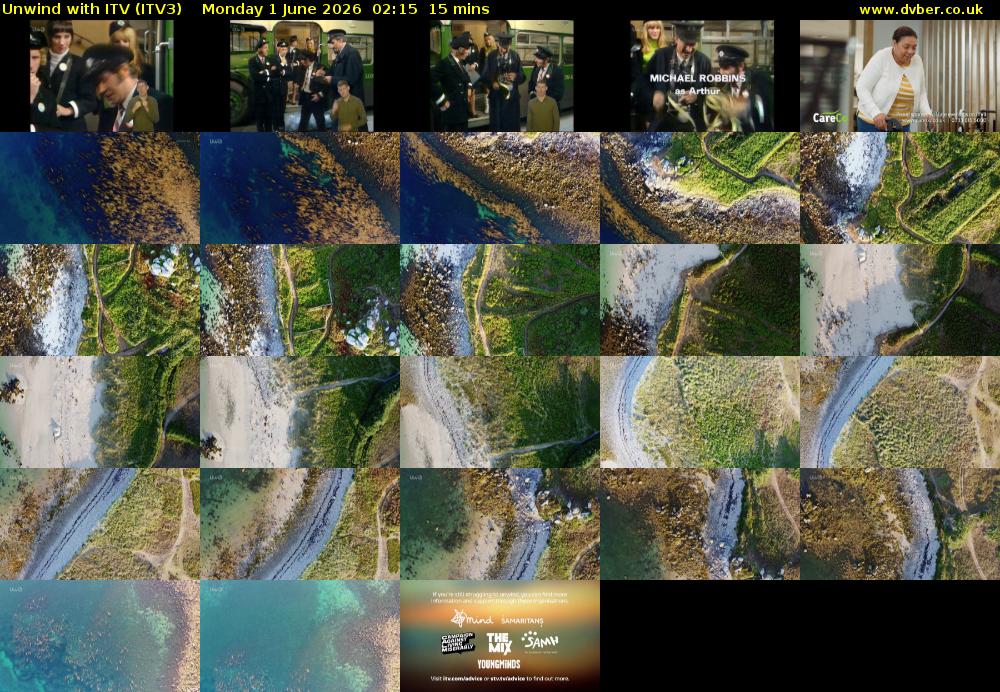The image size is (1000, 692).
Task: Open the first bottom-row frame of turquoise shallows
Action: click(99, 636)
